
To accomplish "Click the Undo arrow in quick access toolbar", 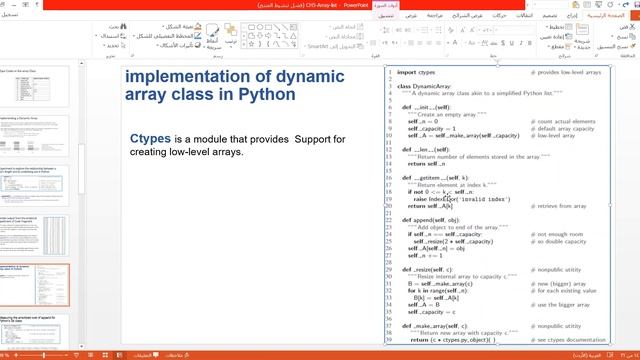I will point(626,4).
